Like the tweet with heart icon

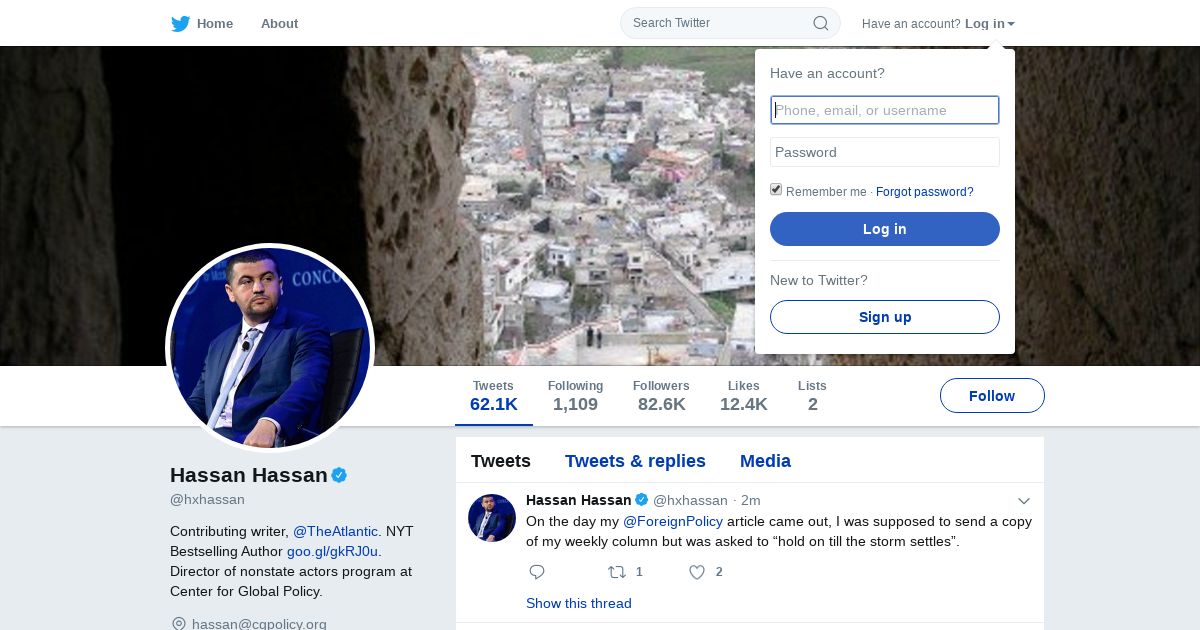pyautogui.click(x=697, y=572)
